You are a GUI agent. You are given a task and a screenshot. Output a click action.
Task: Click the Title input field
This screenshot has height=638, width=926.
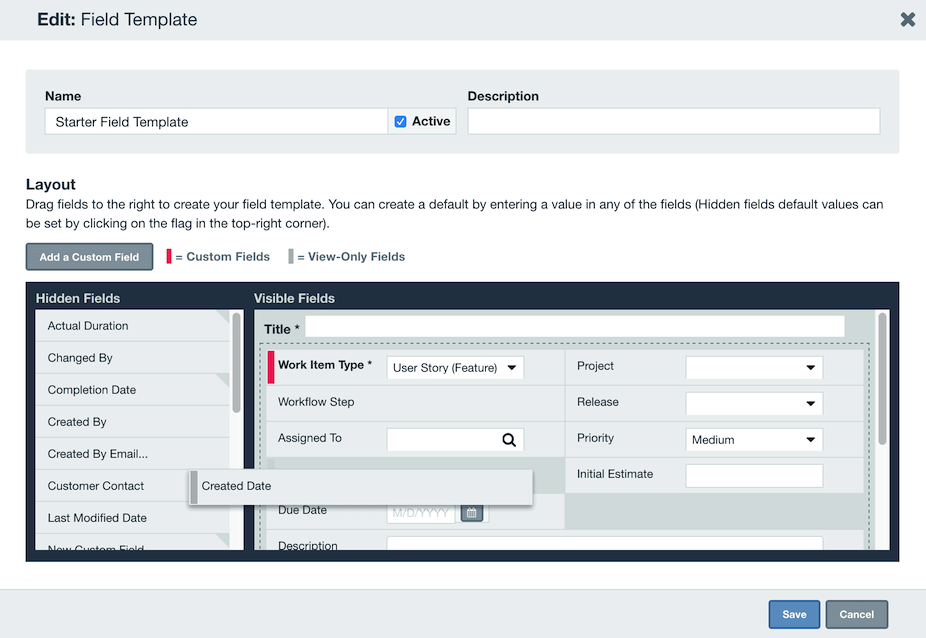point(575,327)
